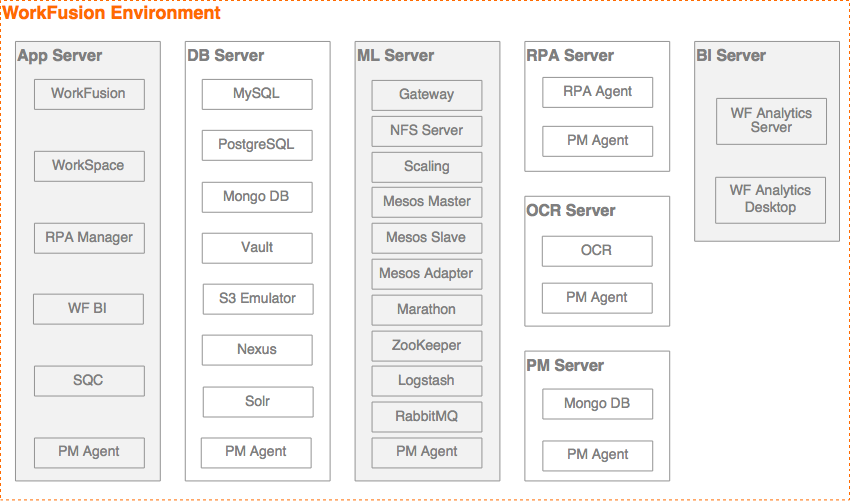Select the WF Analytics Desktop box
The height and width of the screenshot is (502, 850).
(x=770, y=200)
